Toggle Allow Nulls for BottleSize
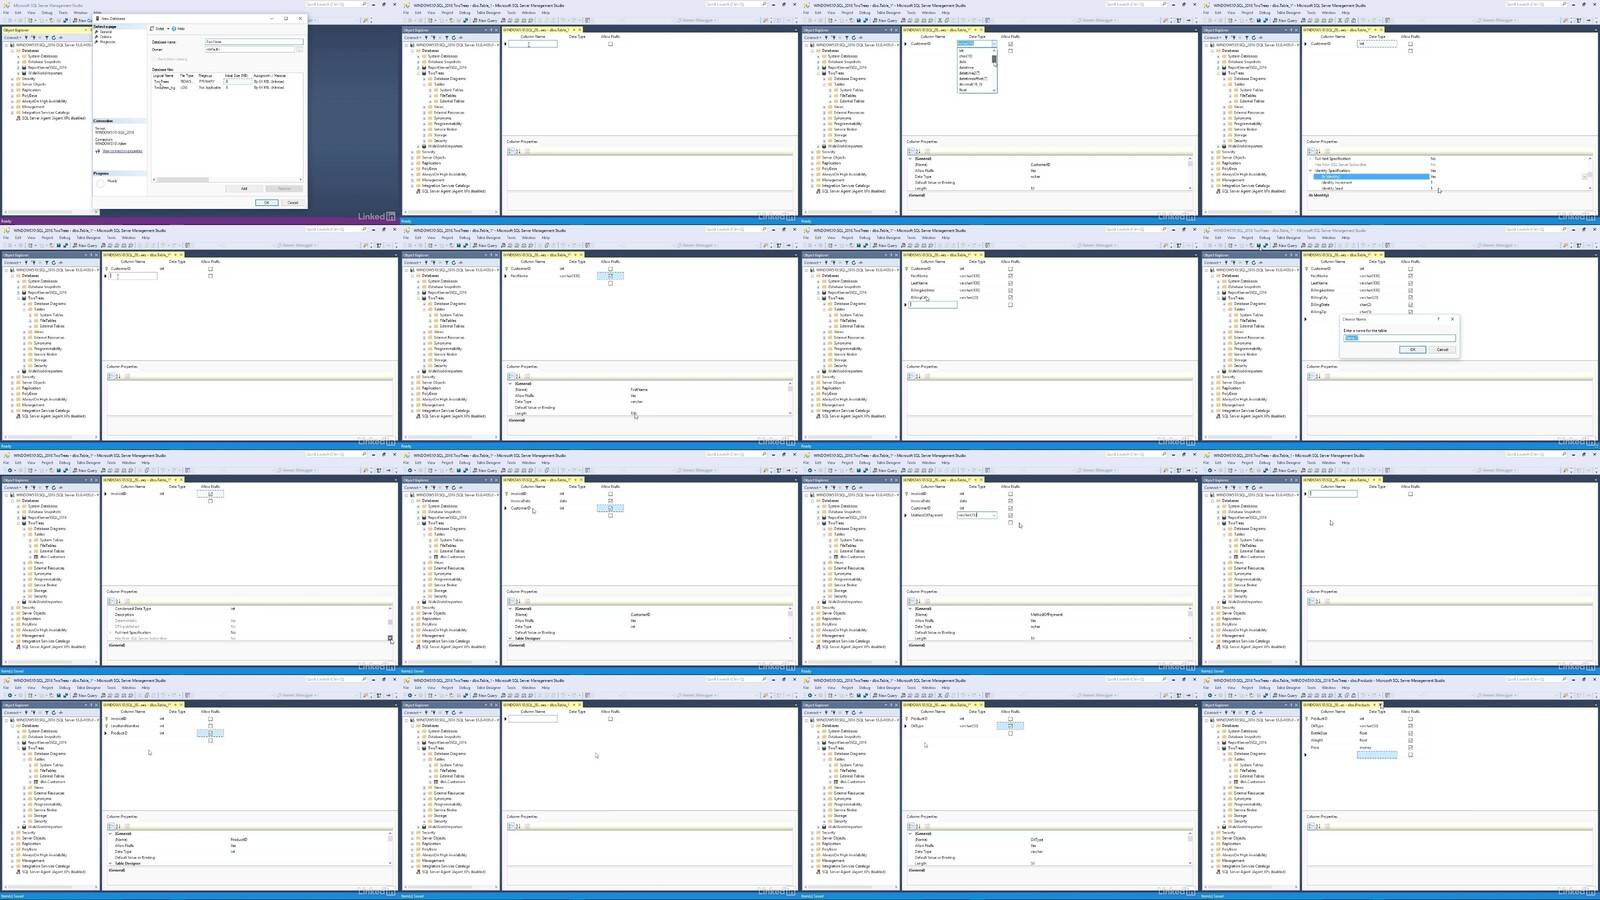The image size is (1600, 900). 1410,733
